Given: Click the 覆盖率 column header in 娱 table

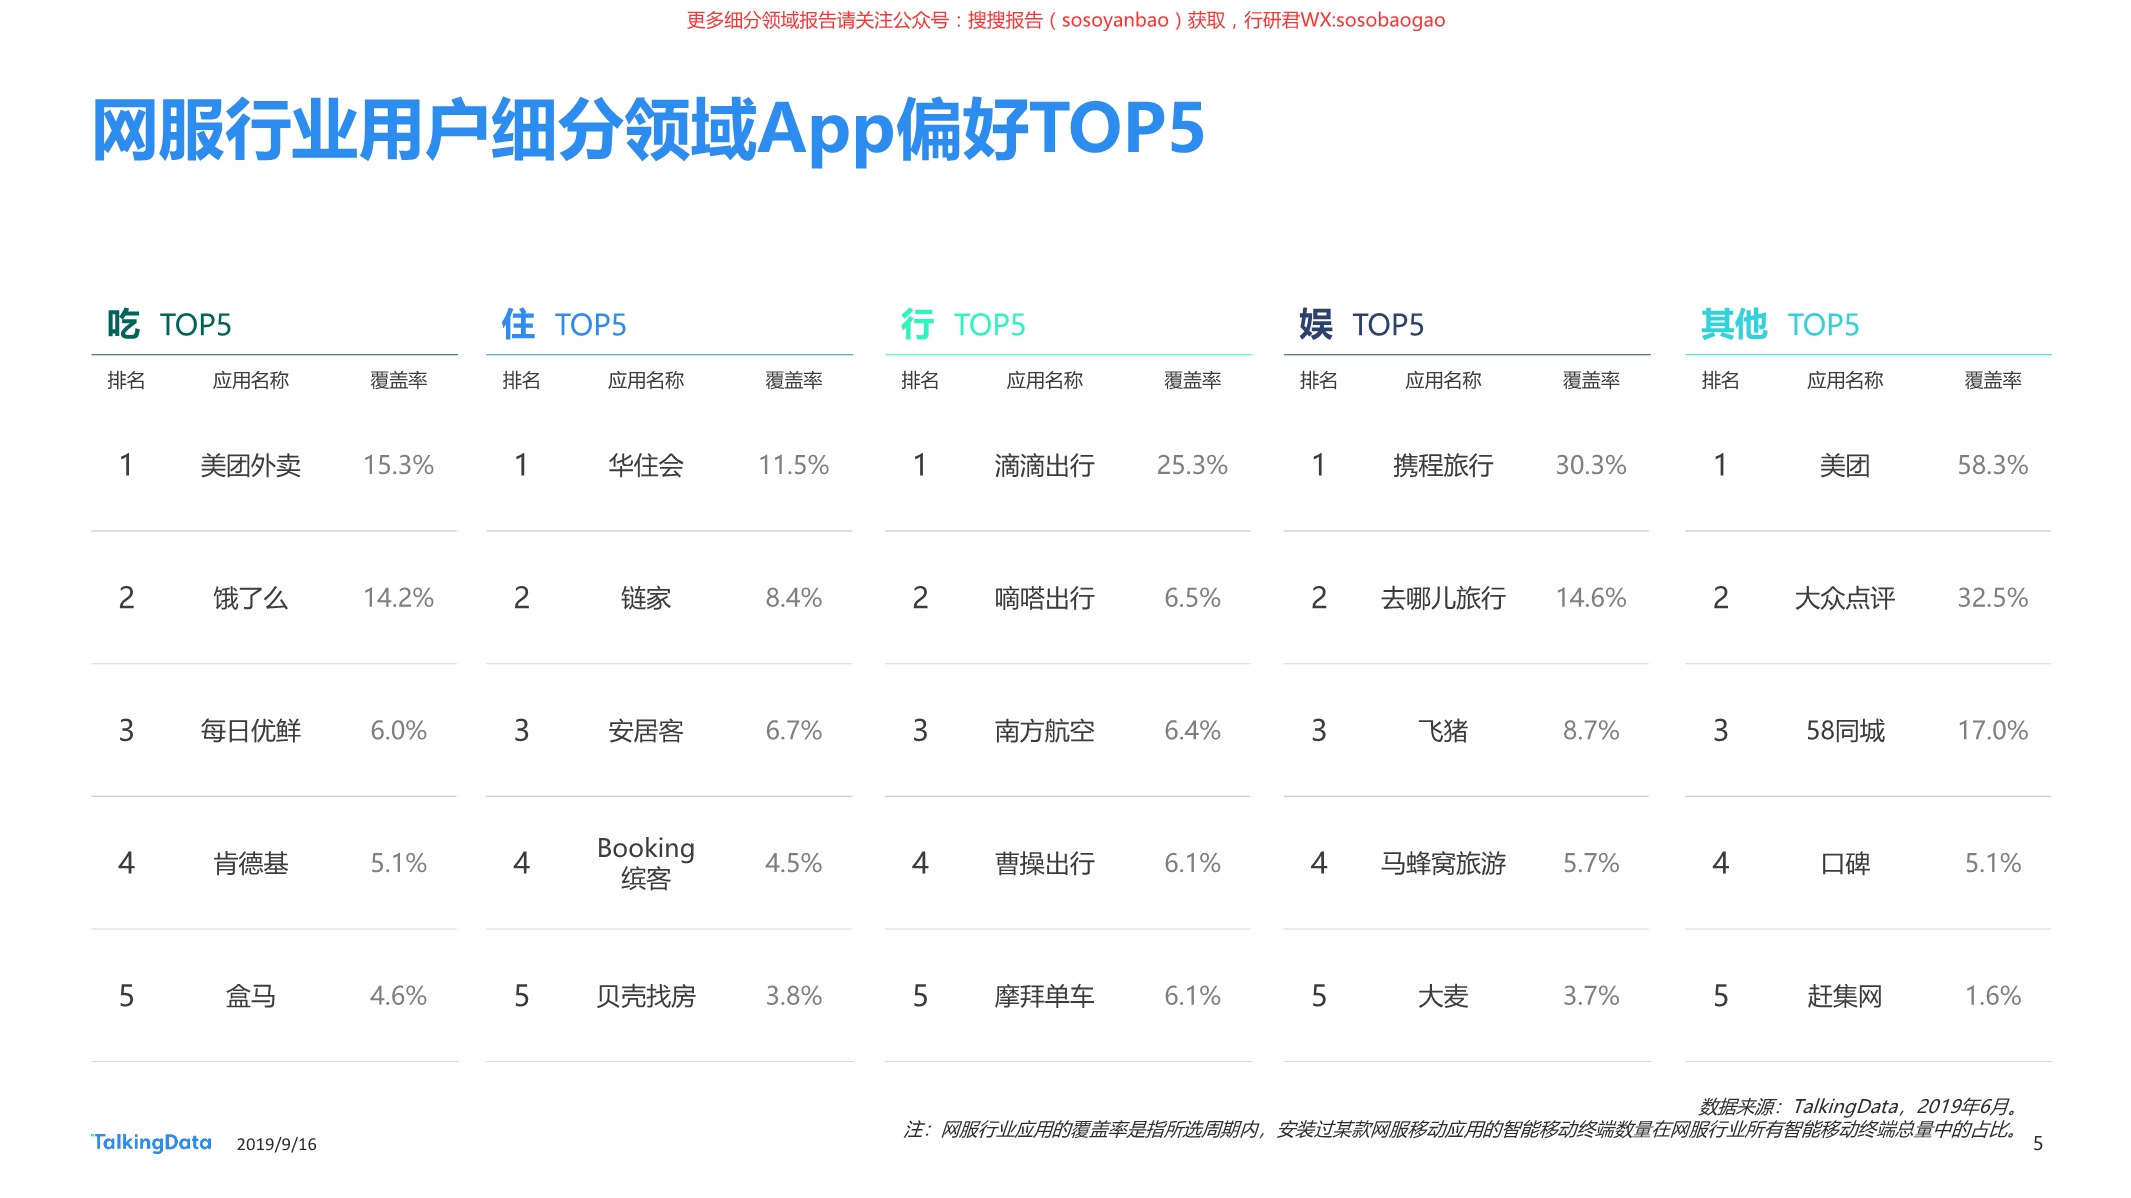Looking at the screenshot, I should point(1592,380).
